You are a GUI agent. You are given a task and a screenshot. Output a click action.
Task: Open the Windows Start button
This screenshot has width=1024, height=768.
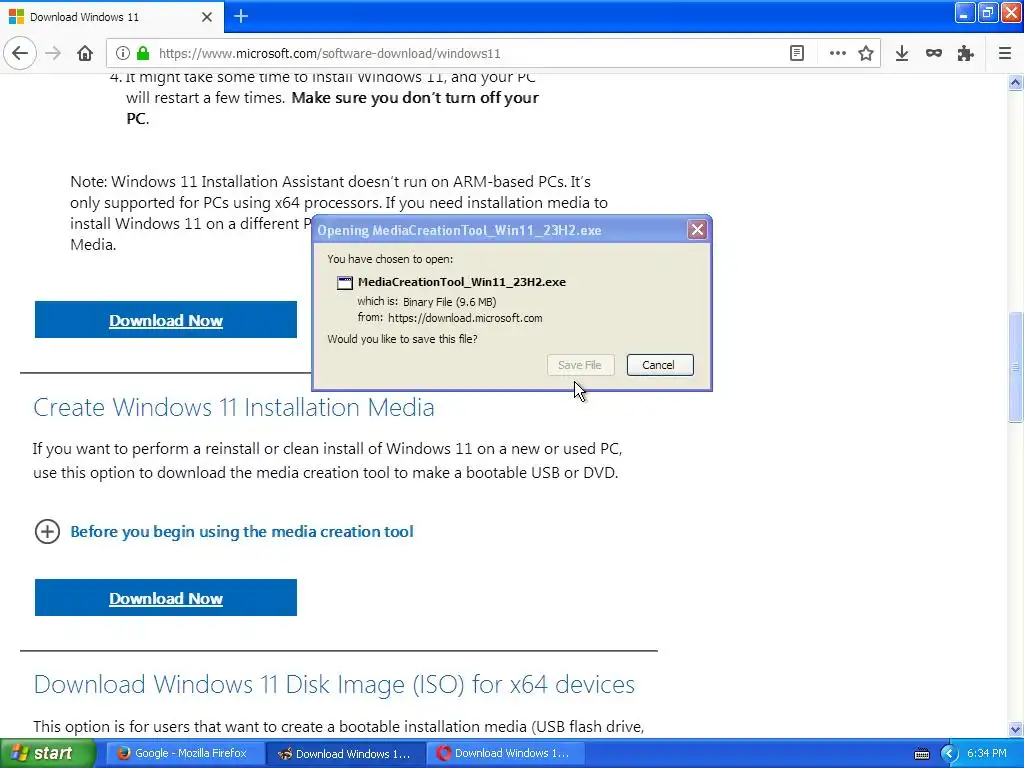48,754
